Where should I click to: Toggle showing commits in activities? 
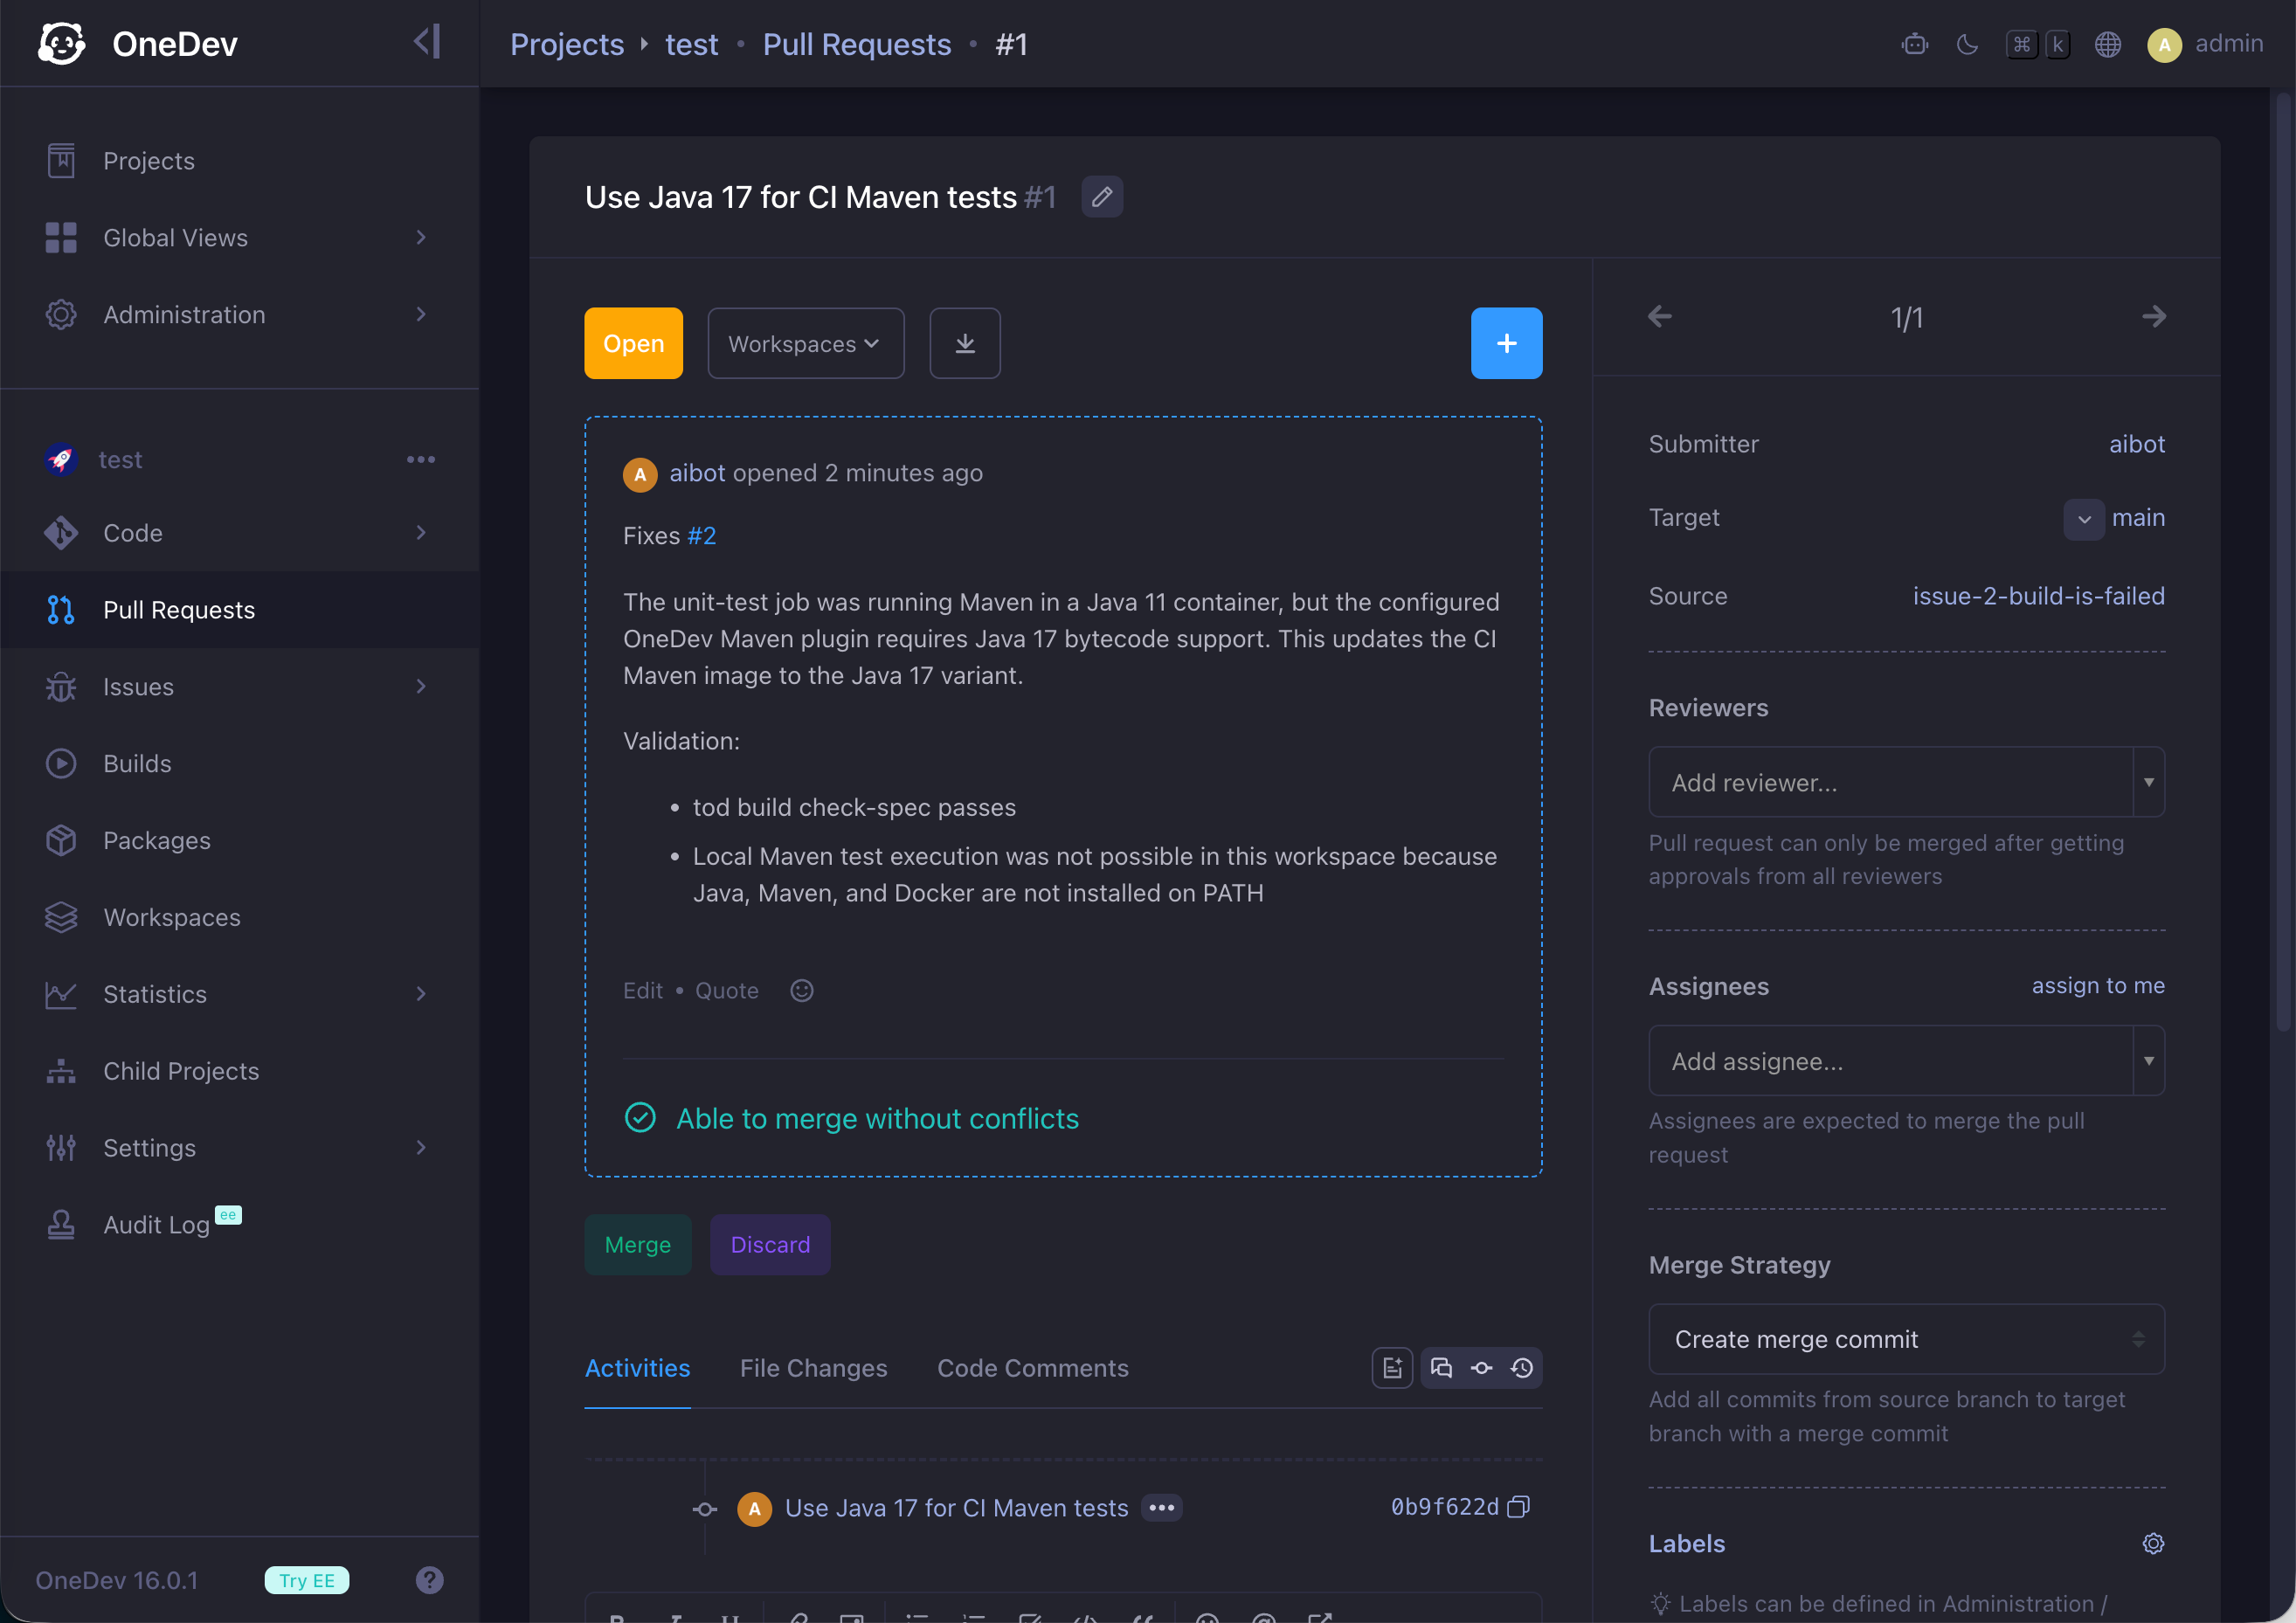pos(1482,1368)
